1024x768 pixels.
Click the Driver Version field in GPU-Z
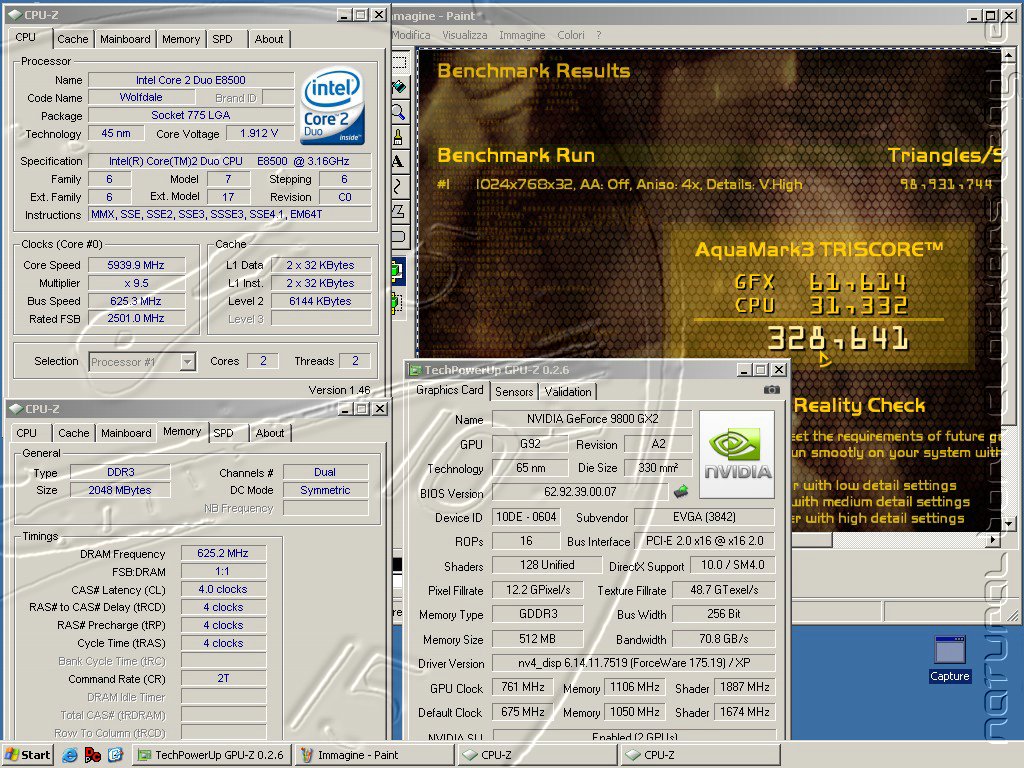[x=633, y=663]
